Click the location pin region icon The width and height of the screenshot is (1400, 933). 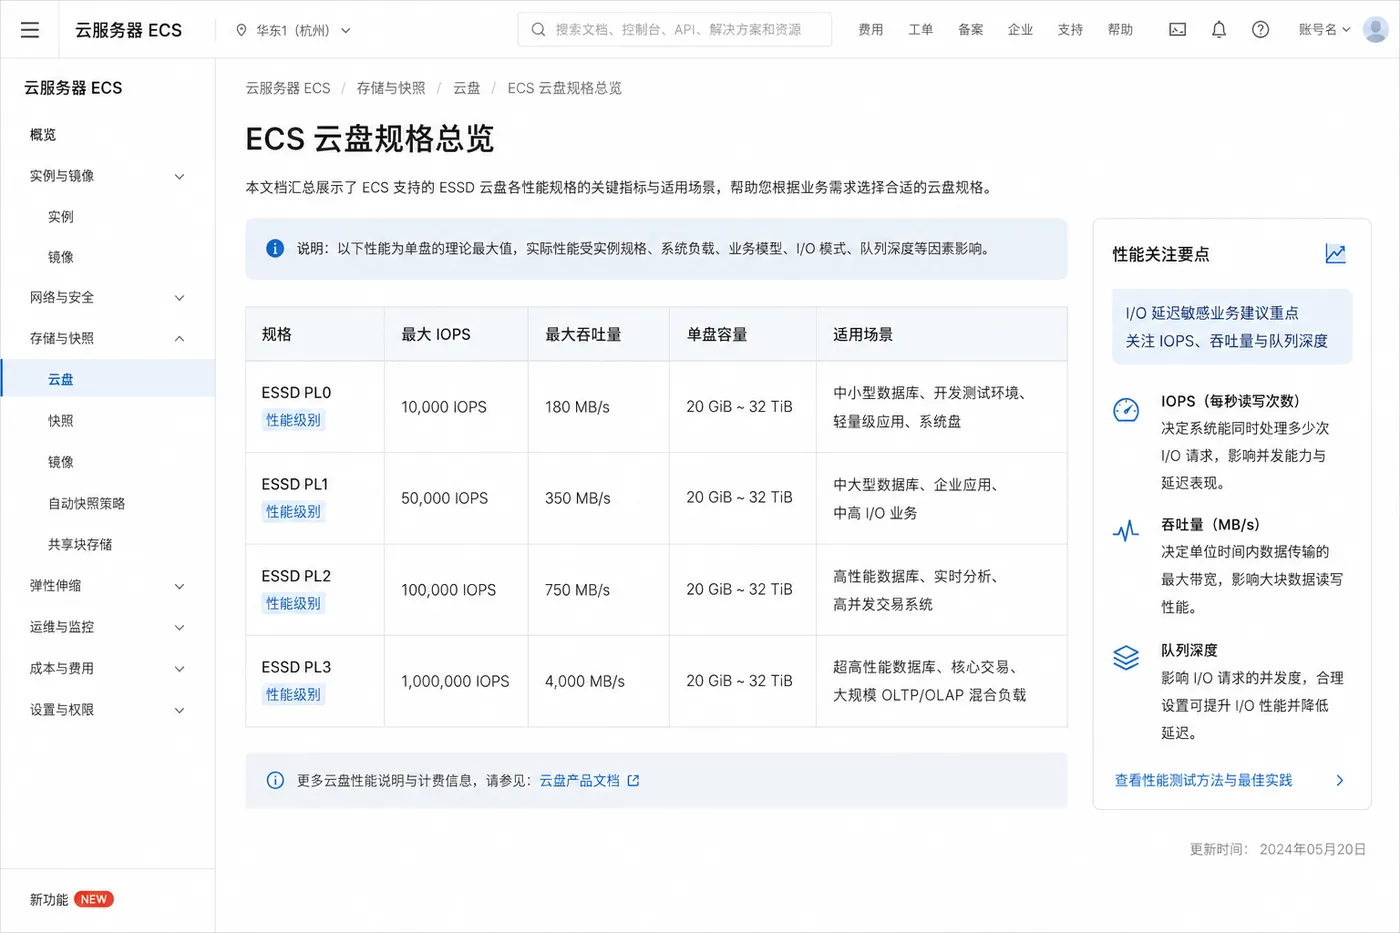241,30
